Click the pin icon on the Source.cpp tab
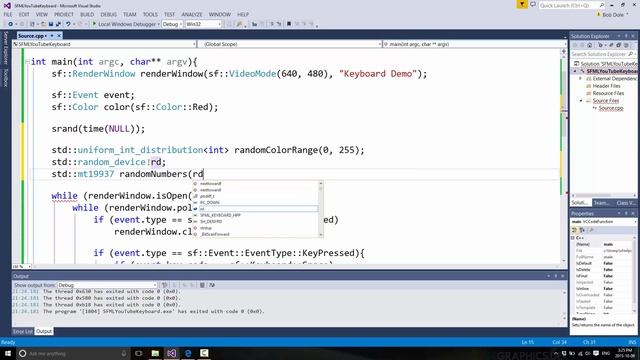The width and height of the screenshot is (640, 360). pyautogui.click(x=52, y=36)
